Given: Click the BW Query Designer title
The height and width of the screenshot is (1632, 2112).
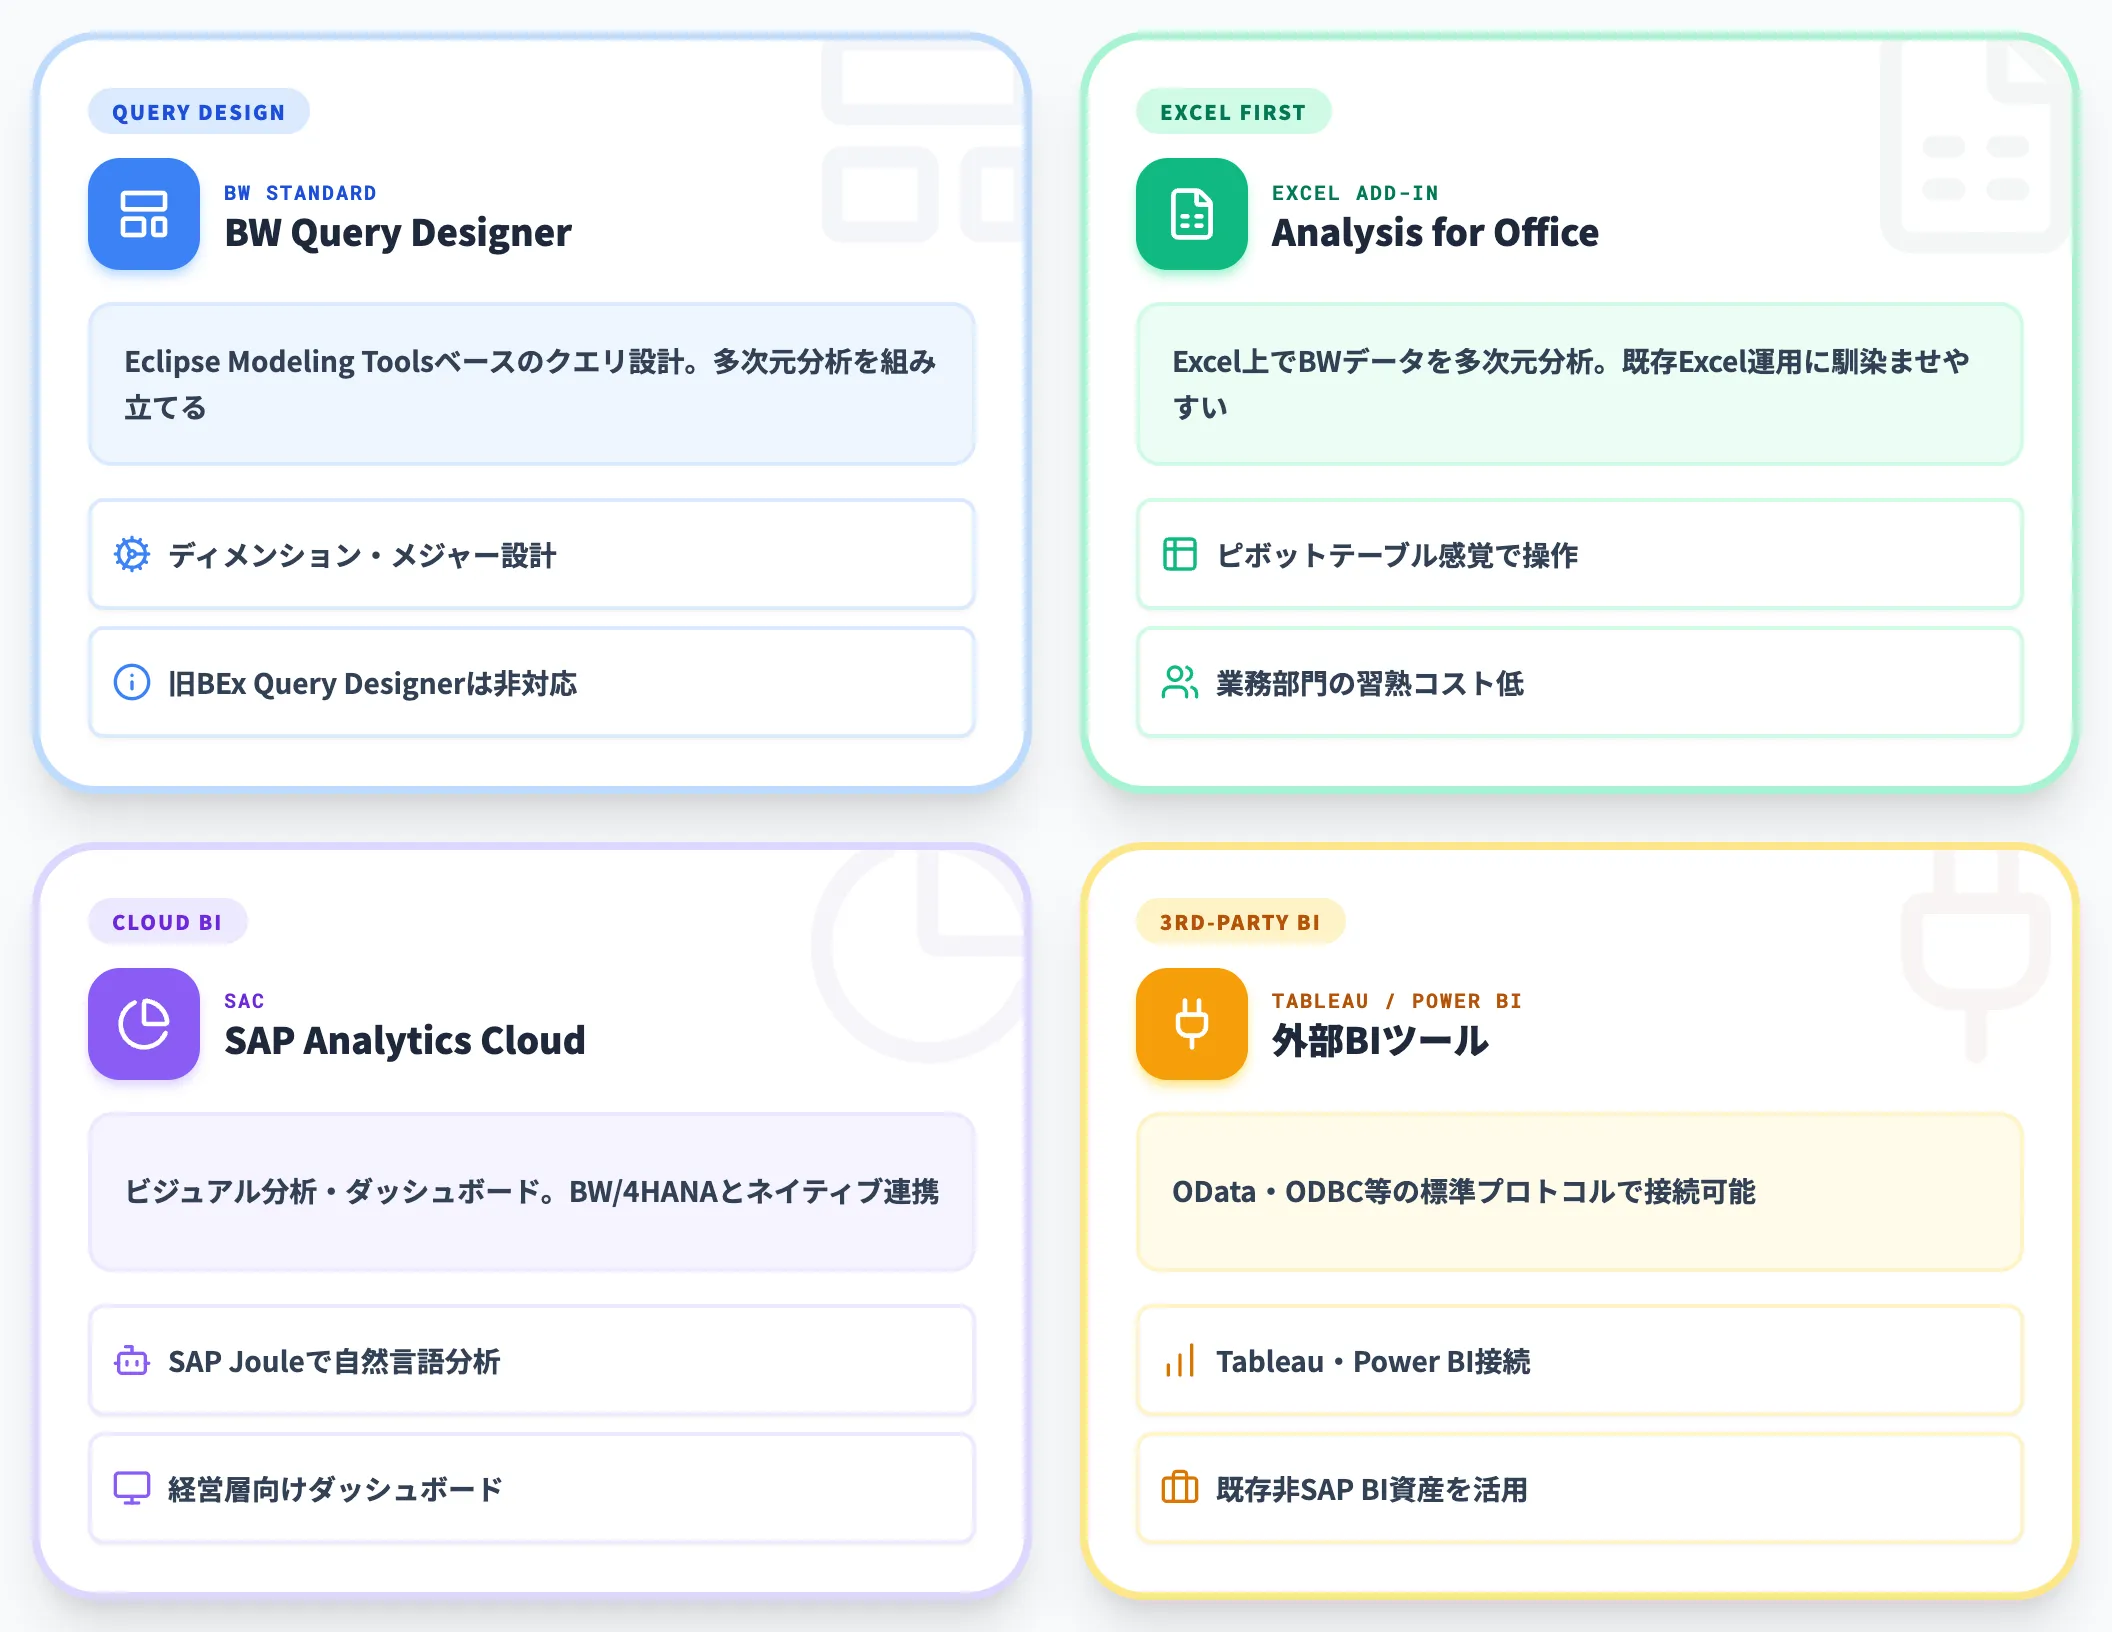Looking at the screenshot, I should [x=398, y=233].
